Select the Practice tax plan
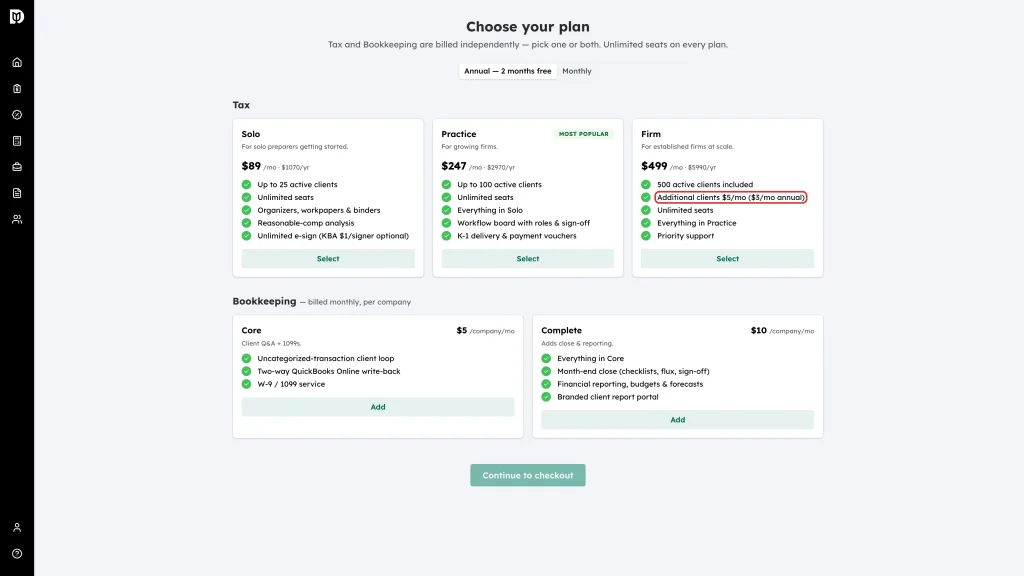Image resolution: width=1024 pixels, height=576 pixels. 528,259
